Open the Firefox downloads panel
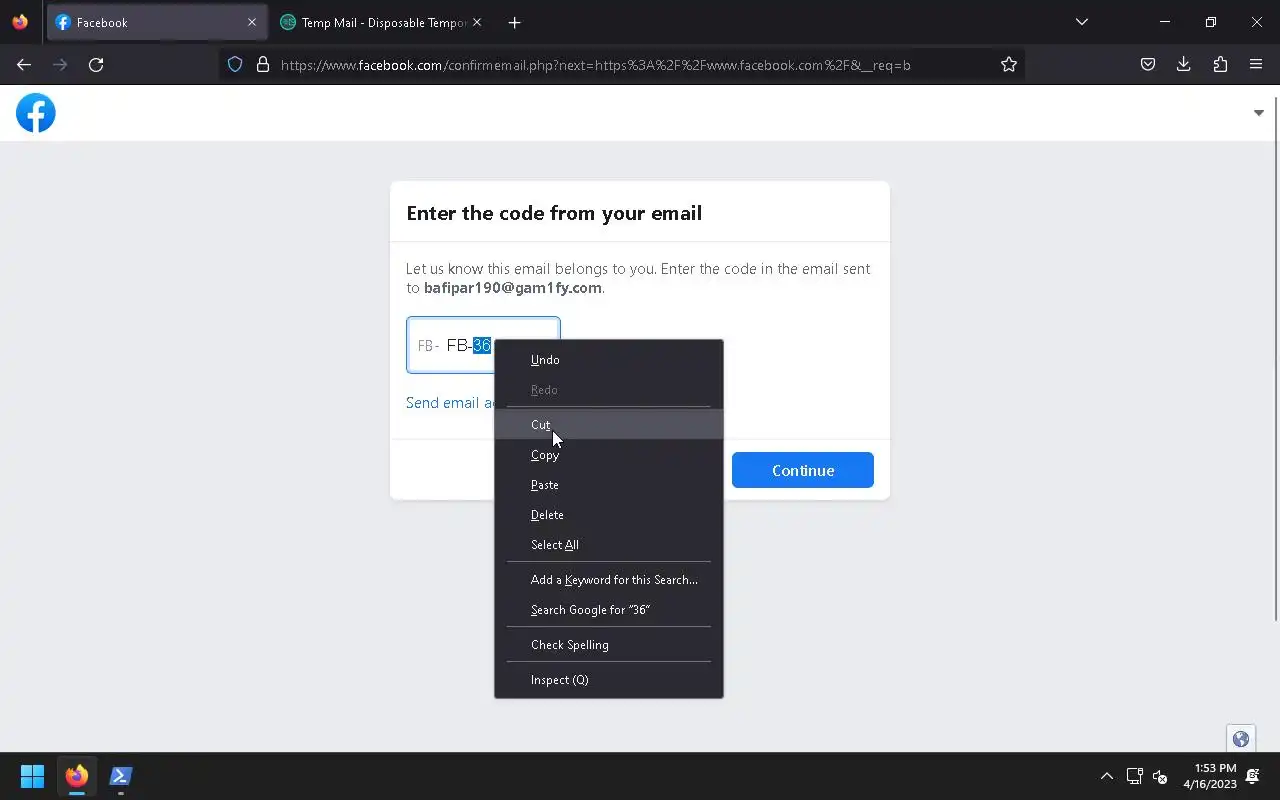This screenshot has width=1280, height=800. (1184, 65)
